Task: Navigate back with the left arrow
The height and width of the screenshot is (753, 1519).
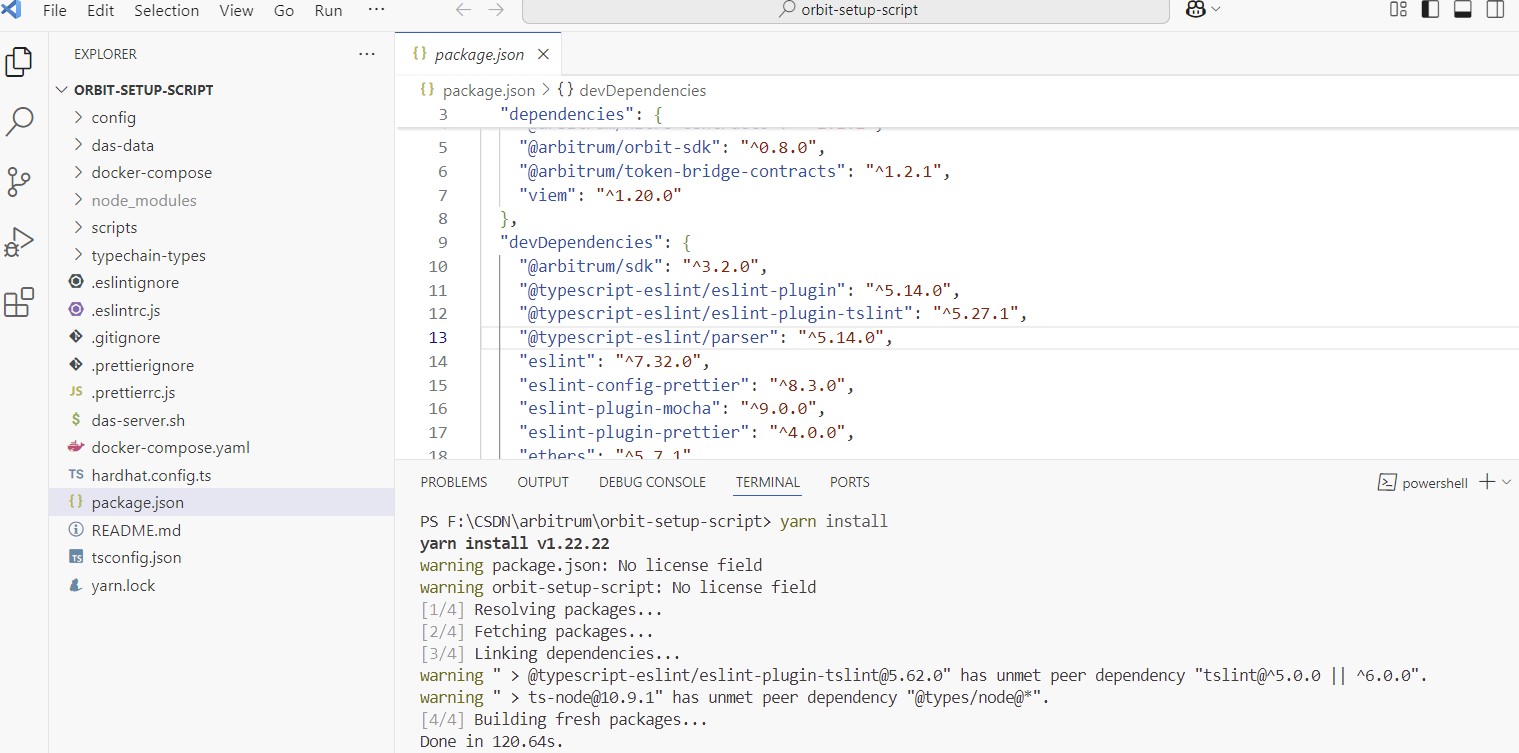Action: [463, 10]
